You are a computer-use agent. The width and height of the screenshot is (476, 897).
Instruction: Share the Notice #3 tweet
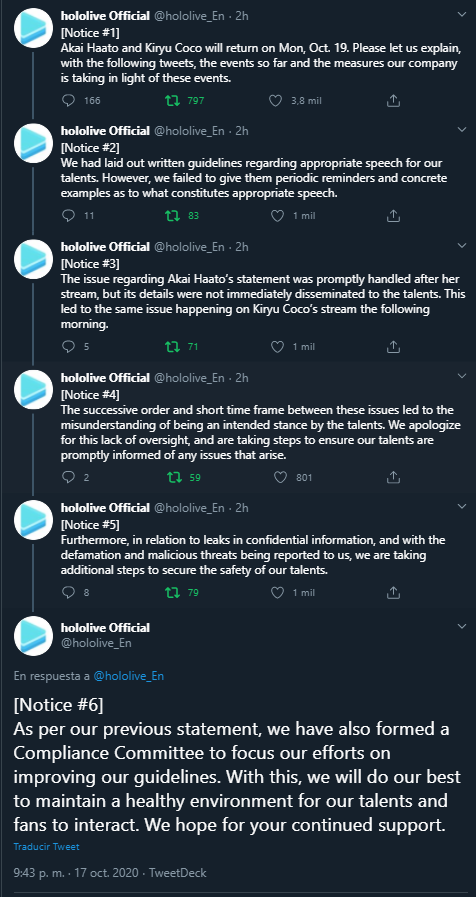393,346
